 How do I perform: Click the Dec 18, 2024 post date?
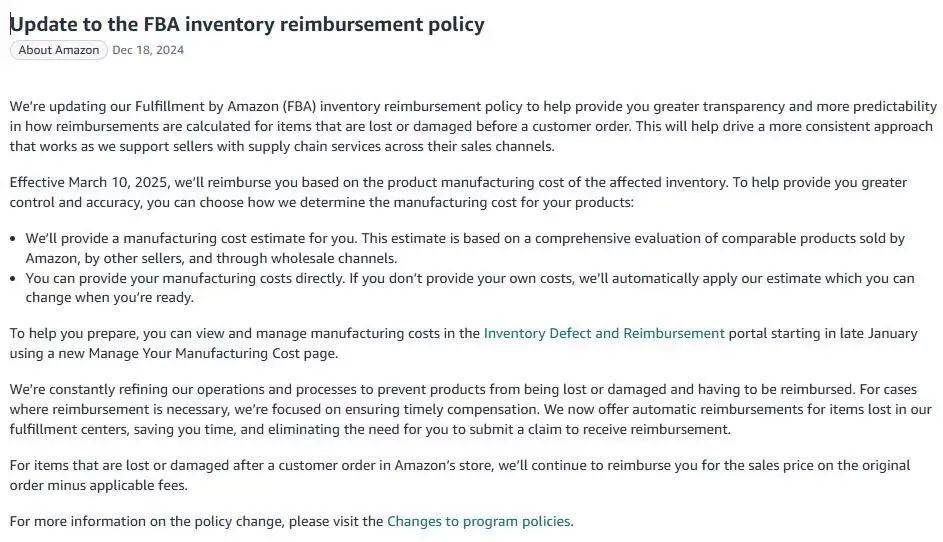click(x=148, y=50)
